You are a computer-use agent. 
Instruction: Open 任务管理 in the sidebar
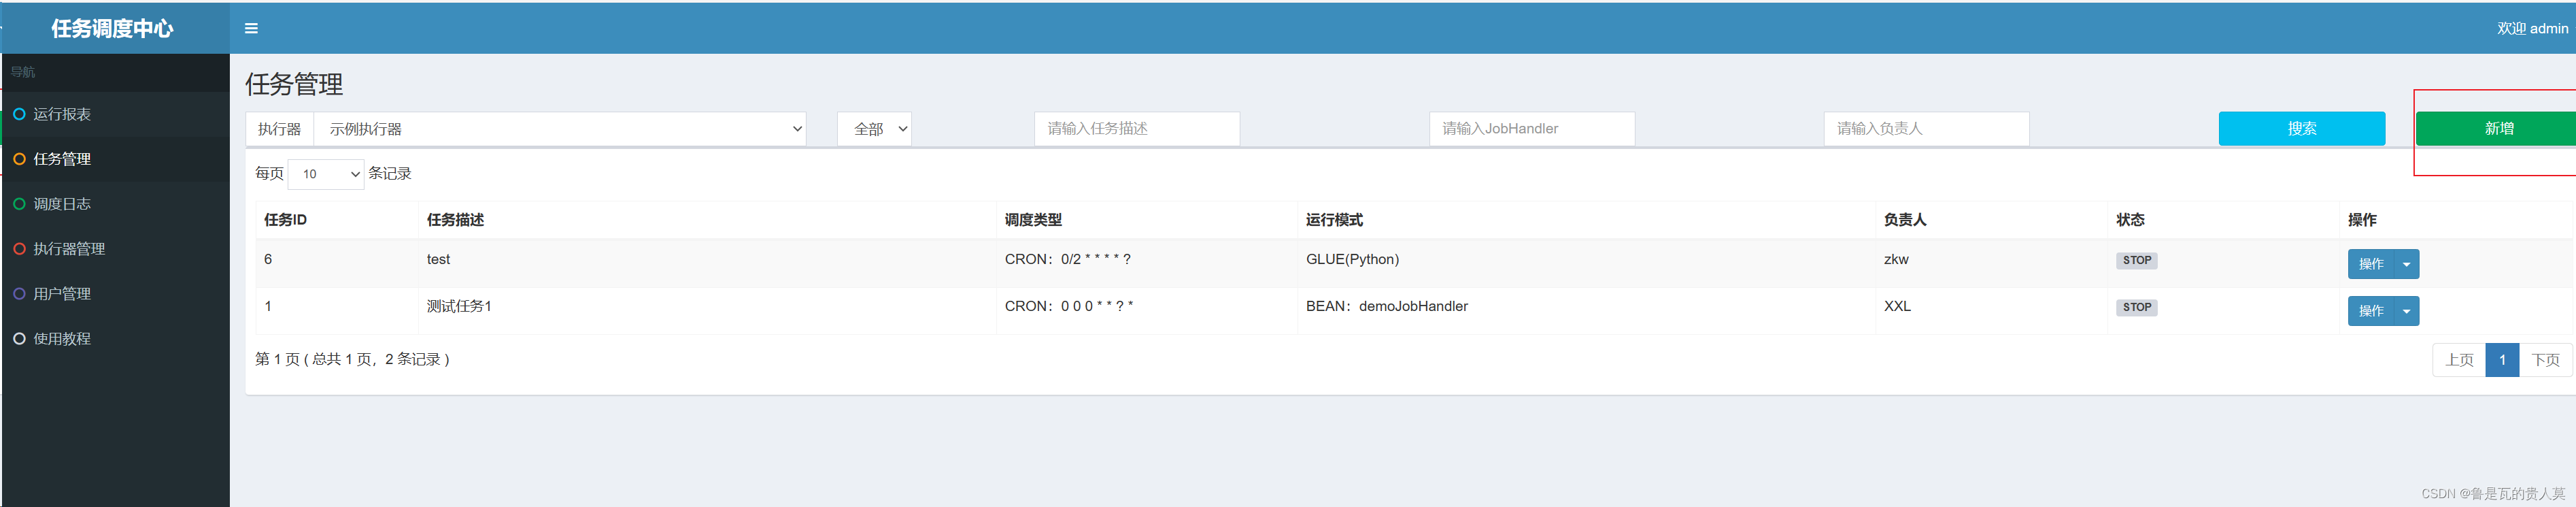[x=115, y=159]
